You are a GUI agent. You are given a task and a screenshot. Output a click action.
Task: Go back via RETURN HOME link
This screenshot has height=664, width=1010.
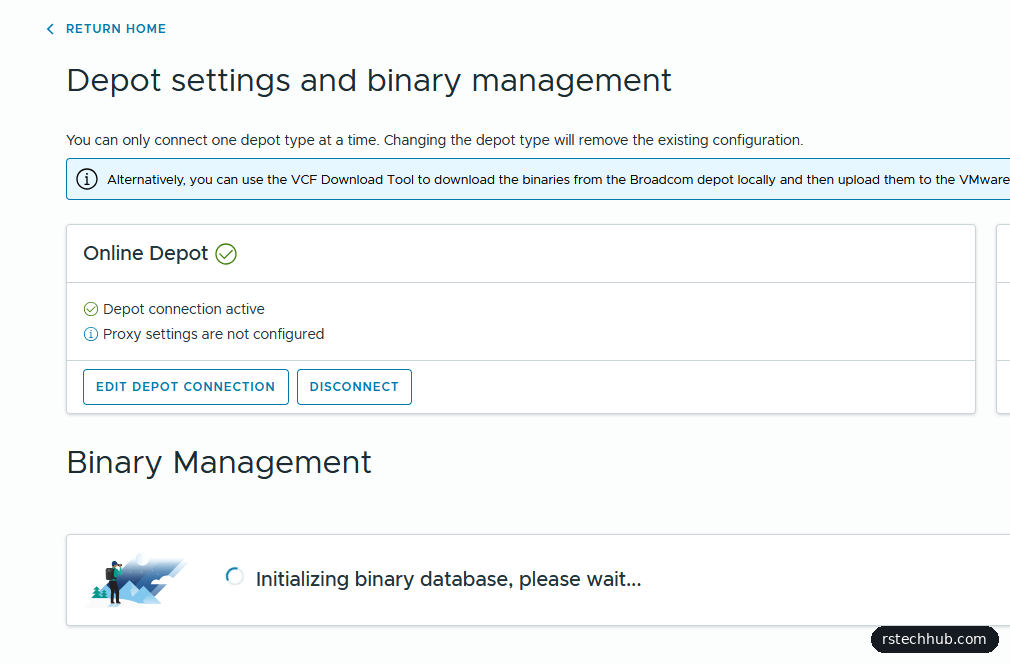[116, 29]
